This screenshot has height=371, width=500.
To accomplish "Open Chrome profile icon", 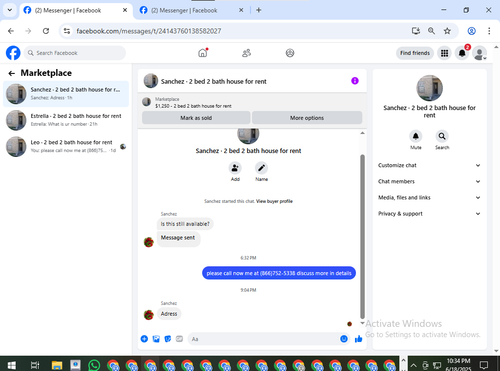I will [471, 31].
